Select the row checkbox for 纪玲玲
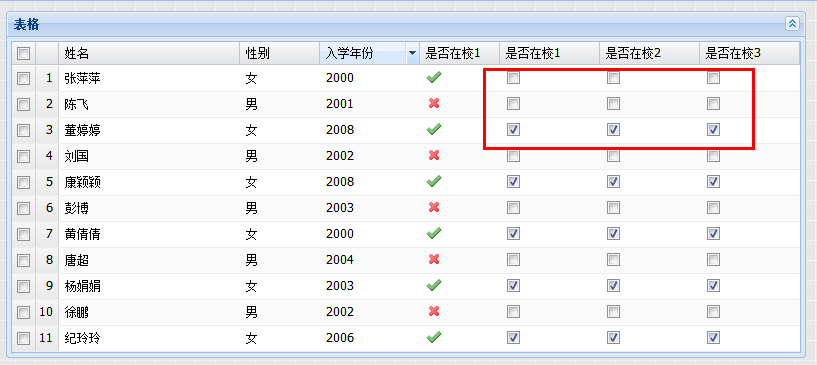Screen dimensions: 817x365 click(x=23, y=338)
